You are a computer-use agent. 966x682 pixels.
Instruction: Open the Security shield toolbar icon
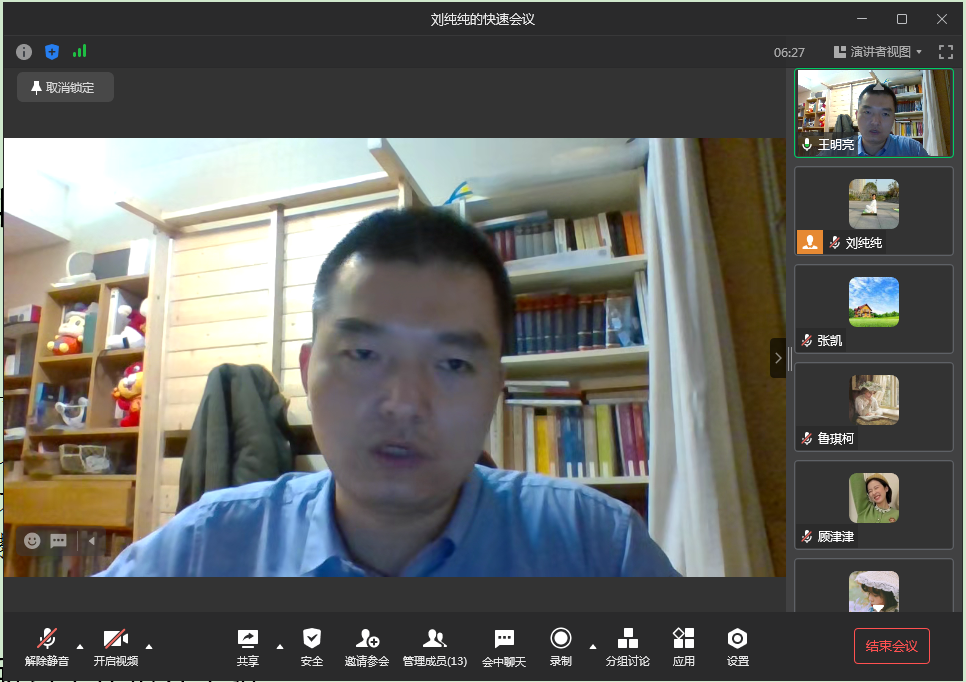pyautogui.click(x=312, y=639)
